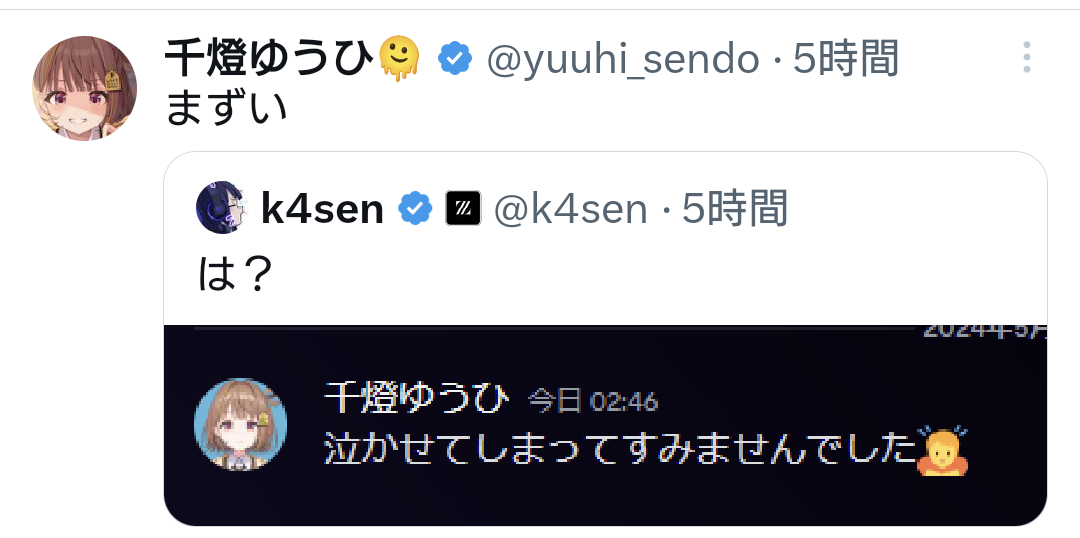Click the bowing person emoji in the message

tap(943, 451)
